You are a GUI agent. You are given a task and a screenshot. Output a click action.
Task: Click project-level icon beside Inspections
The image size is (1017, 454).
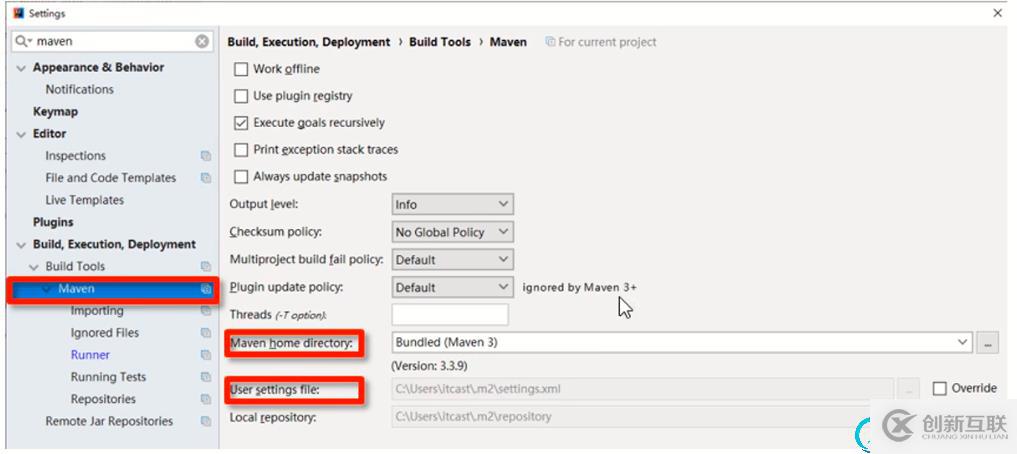pos(206,156)
